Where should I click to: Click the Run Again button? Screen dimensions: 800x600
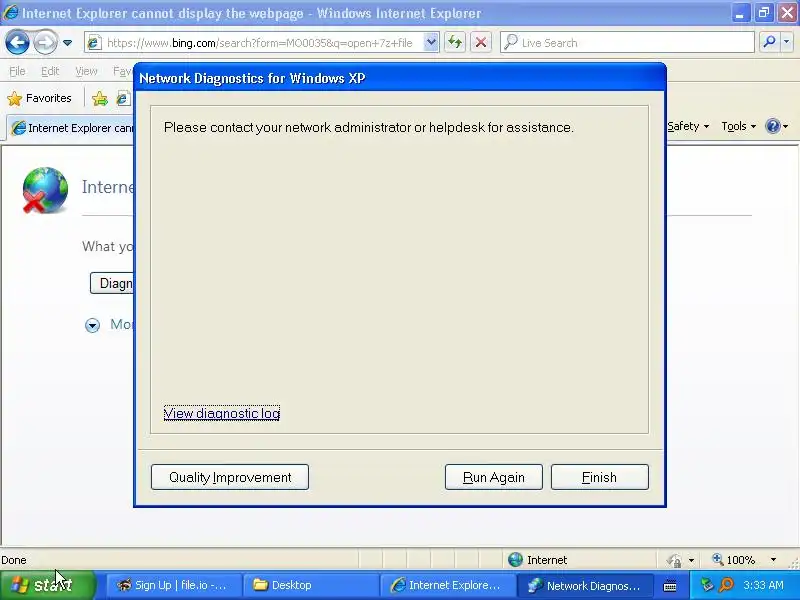coord(493,477)
